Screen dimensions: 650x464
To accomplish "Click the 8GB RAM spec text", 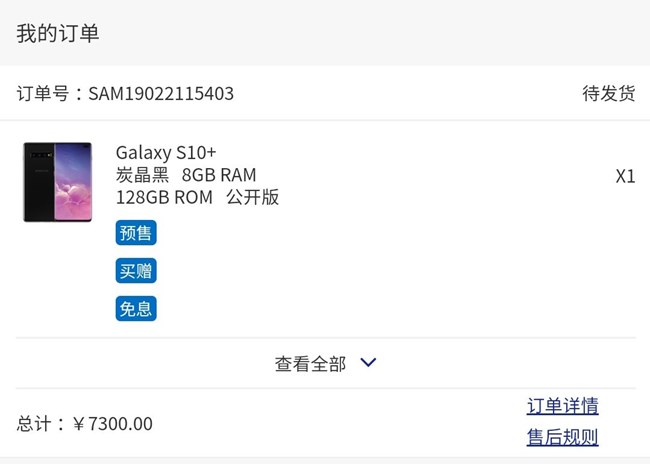I will point(219,175).
